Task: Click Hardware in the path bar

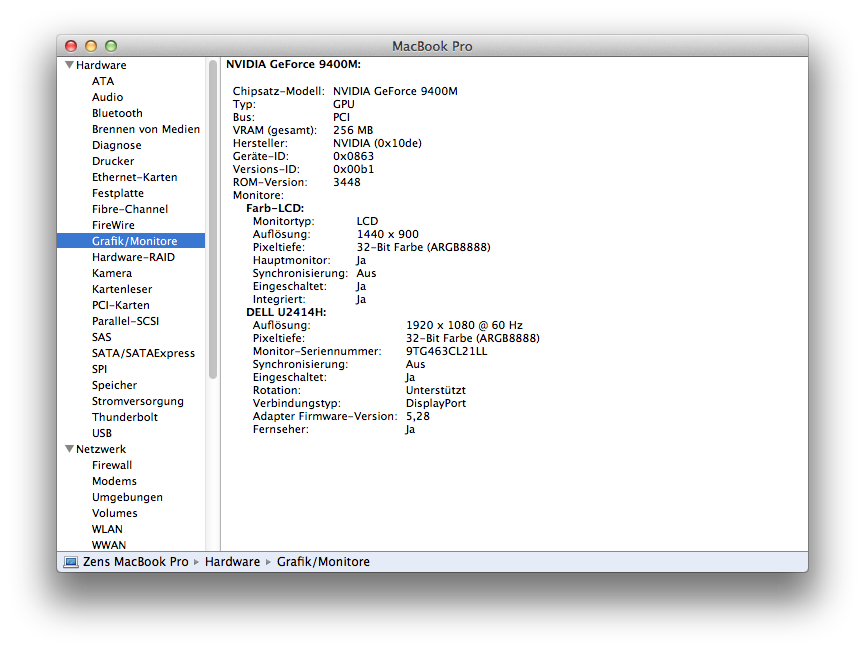Action: (232, 562)
